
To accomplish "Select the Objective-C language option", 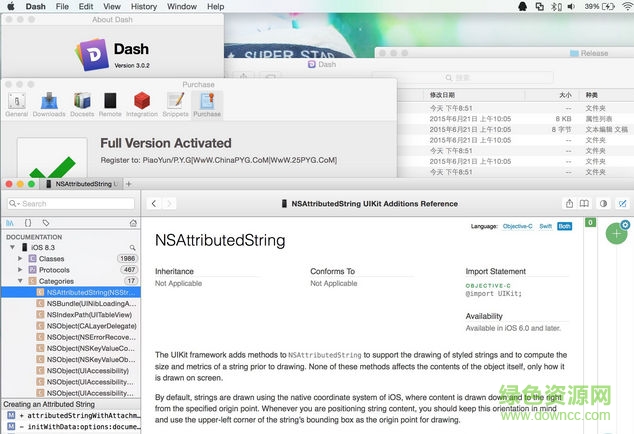I will (517, 226).
